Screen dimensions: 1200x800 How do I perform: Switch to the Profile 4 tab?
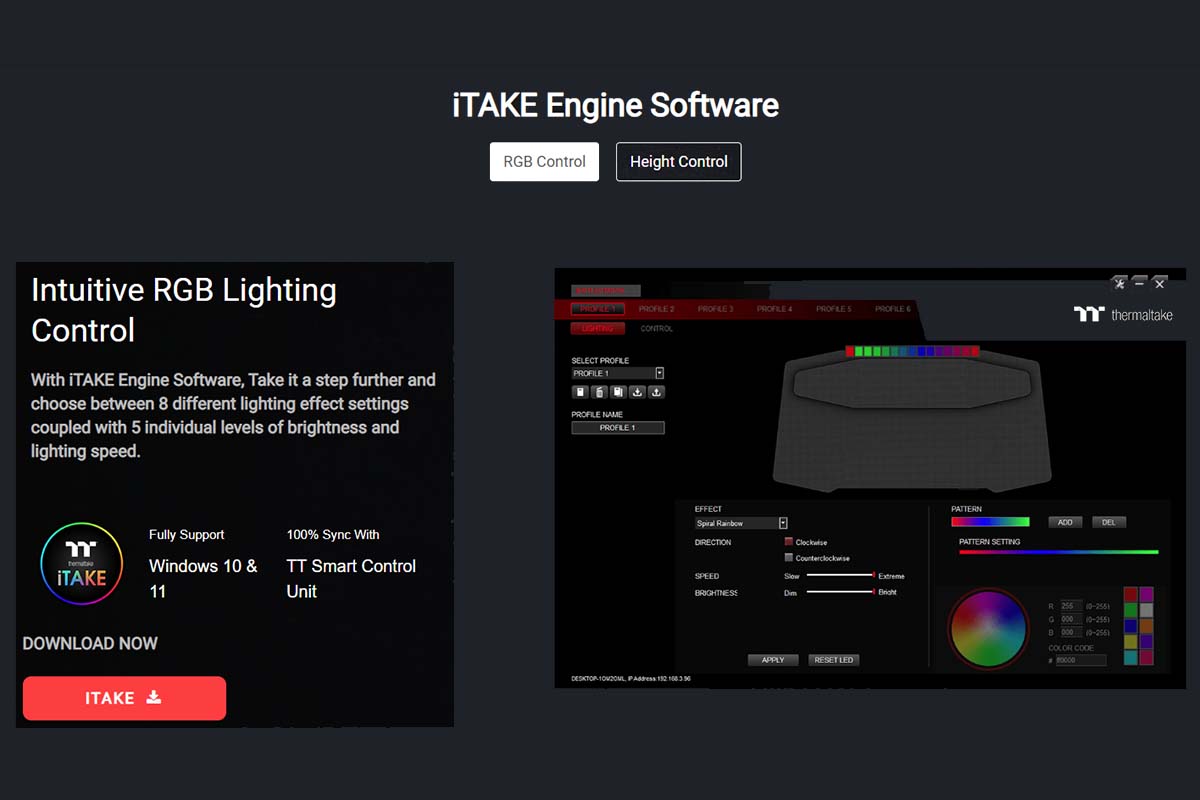(774, 309)
